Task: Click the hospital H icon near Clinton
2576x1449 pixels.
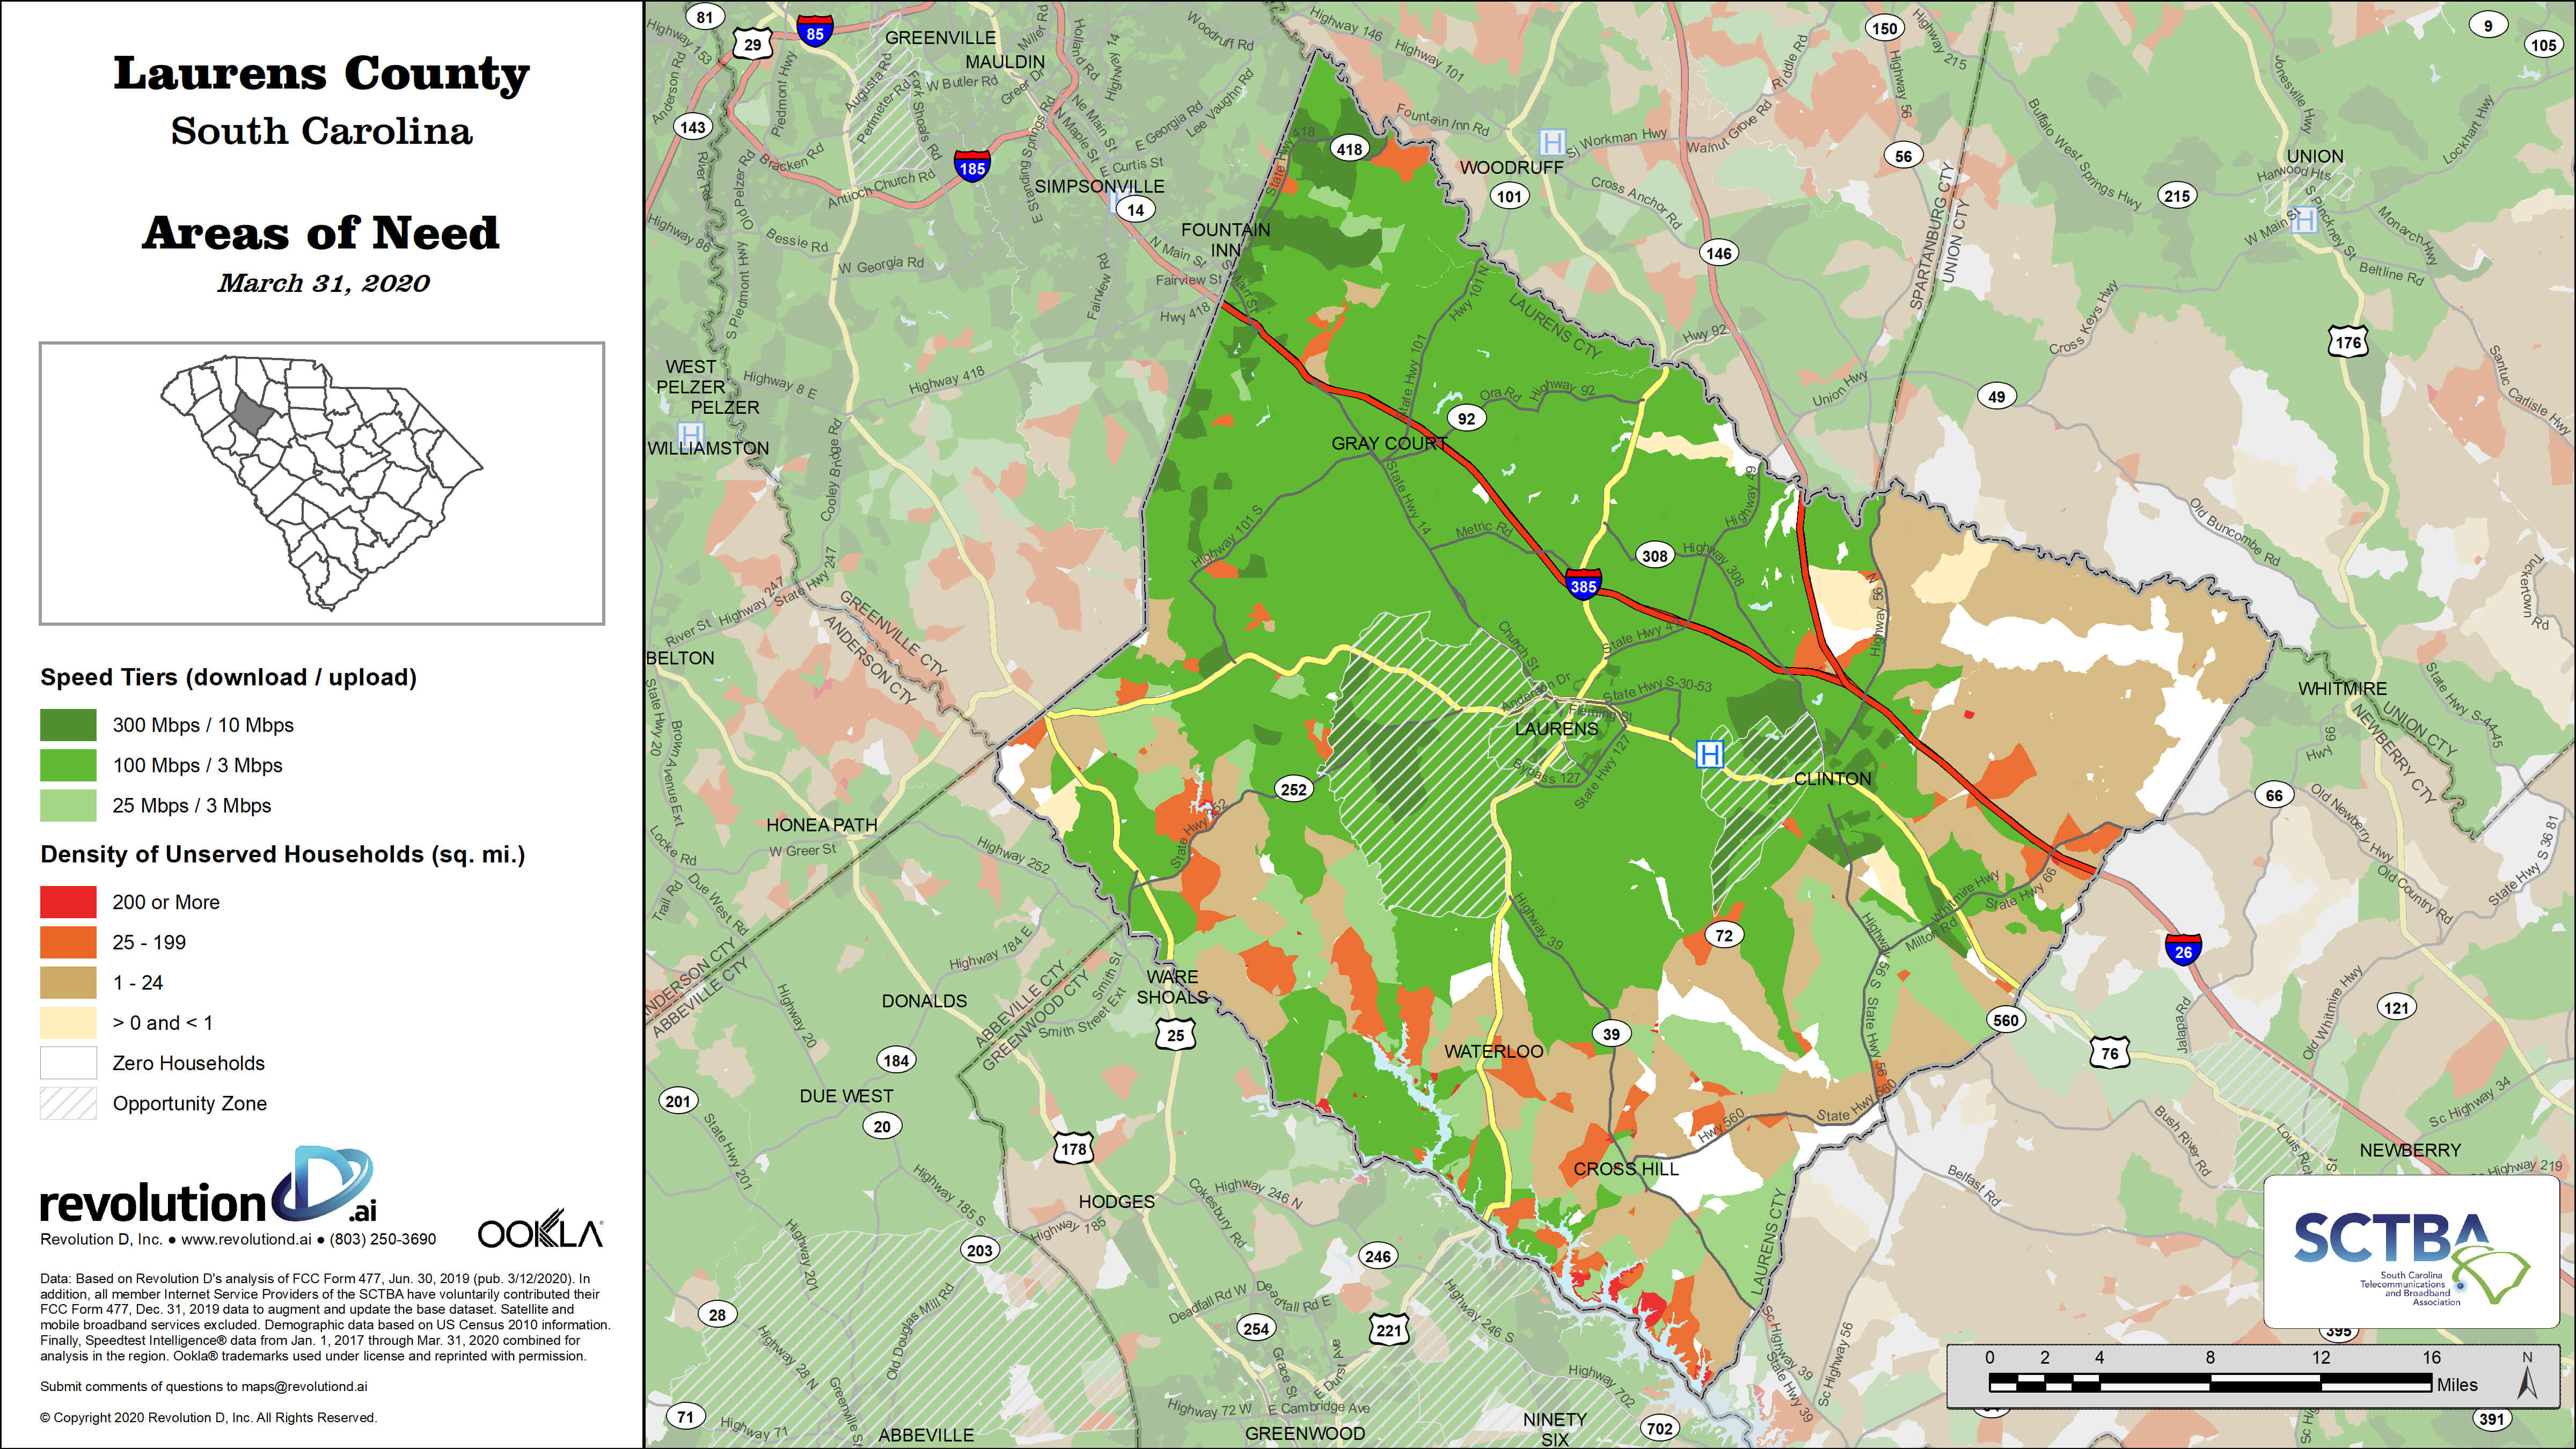Action: pyautogui.click(x=1710, y=754)
